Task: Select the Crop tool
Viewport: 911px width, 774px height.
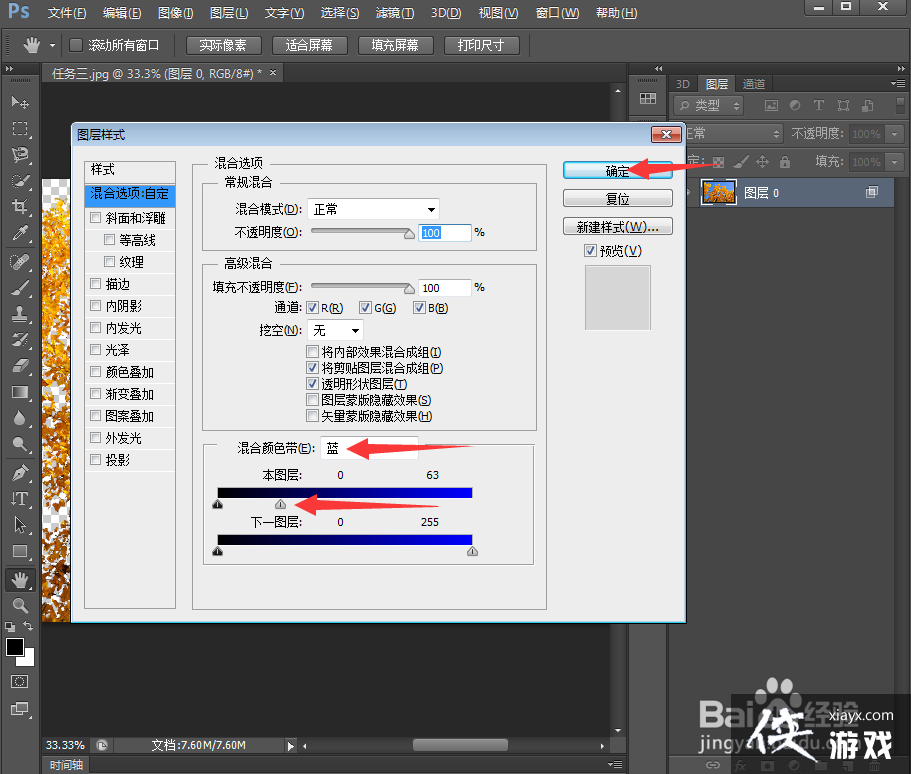Action: coord(19,207)
